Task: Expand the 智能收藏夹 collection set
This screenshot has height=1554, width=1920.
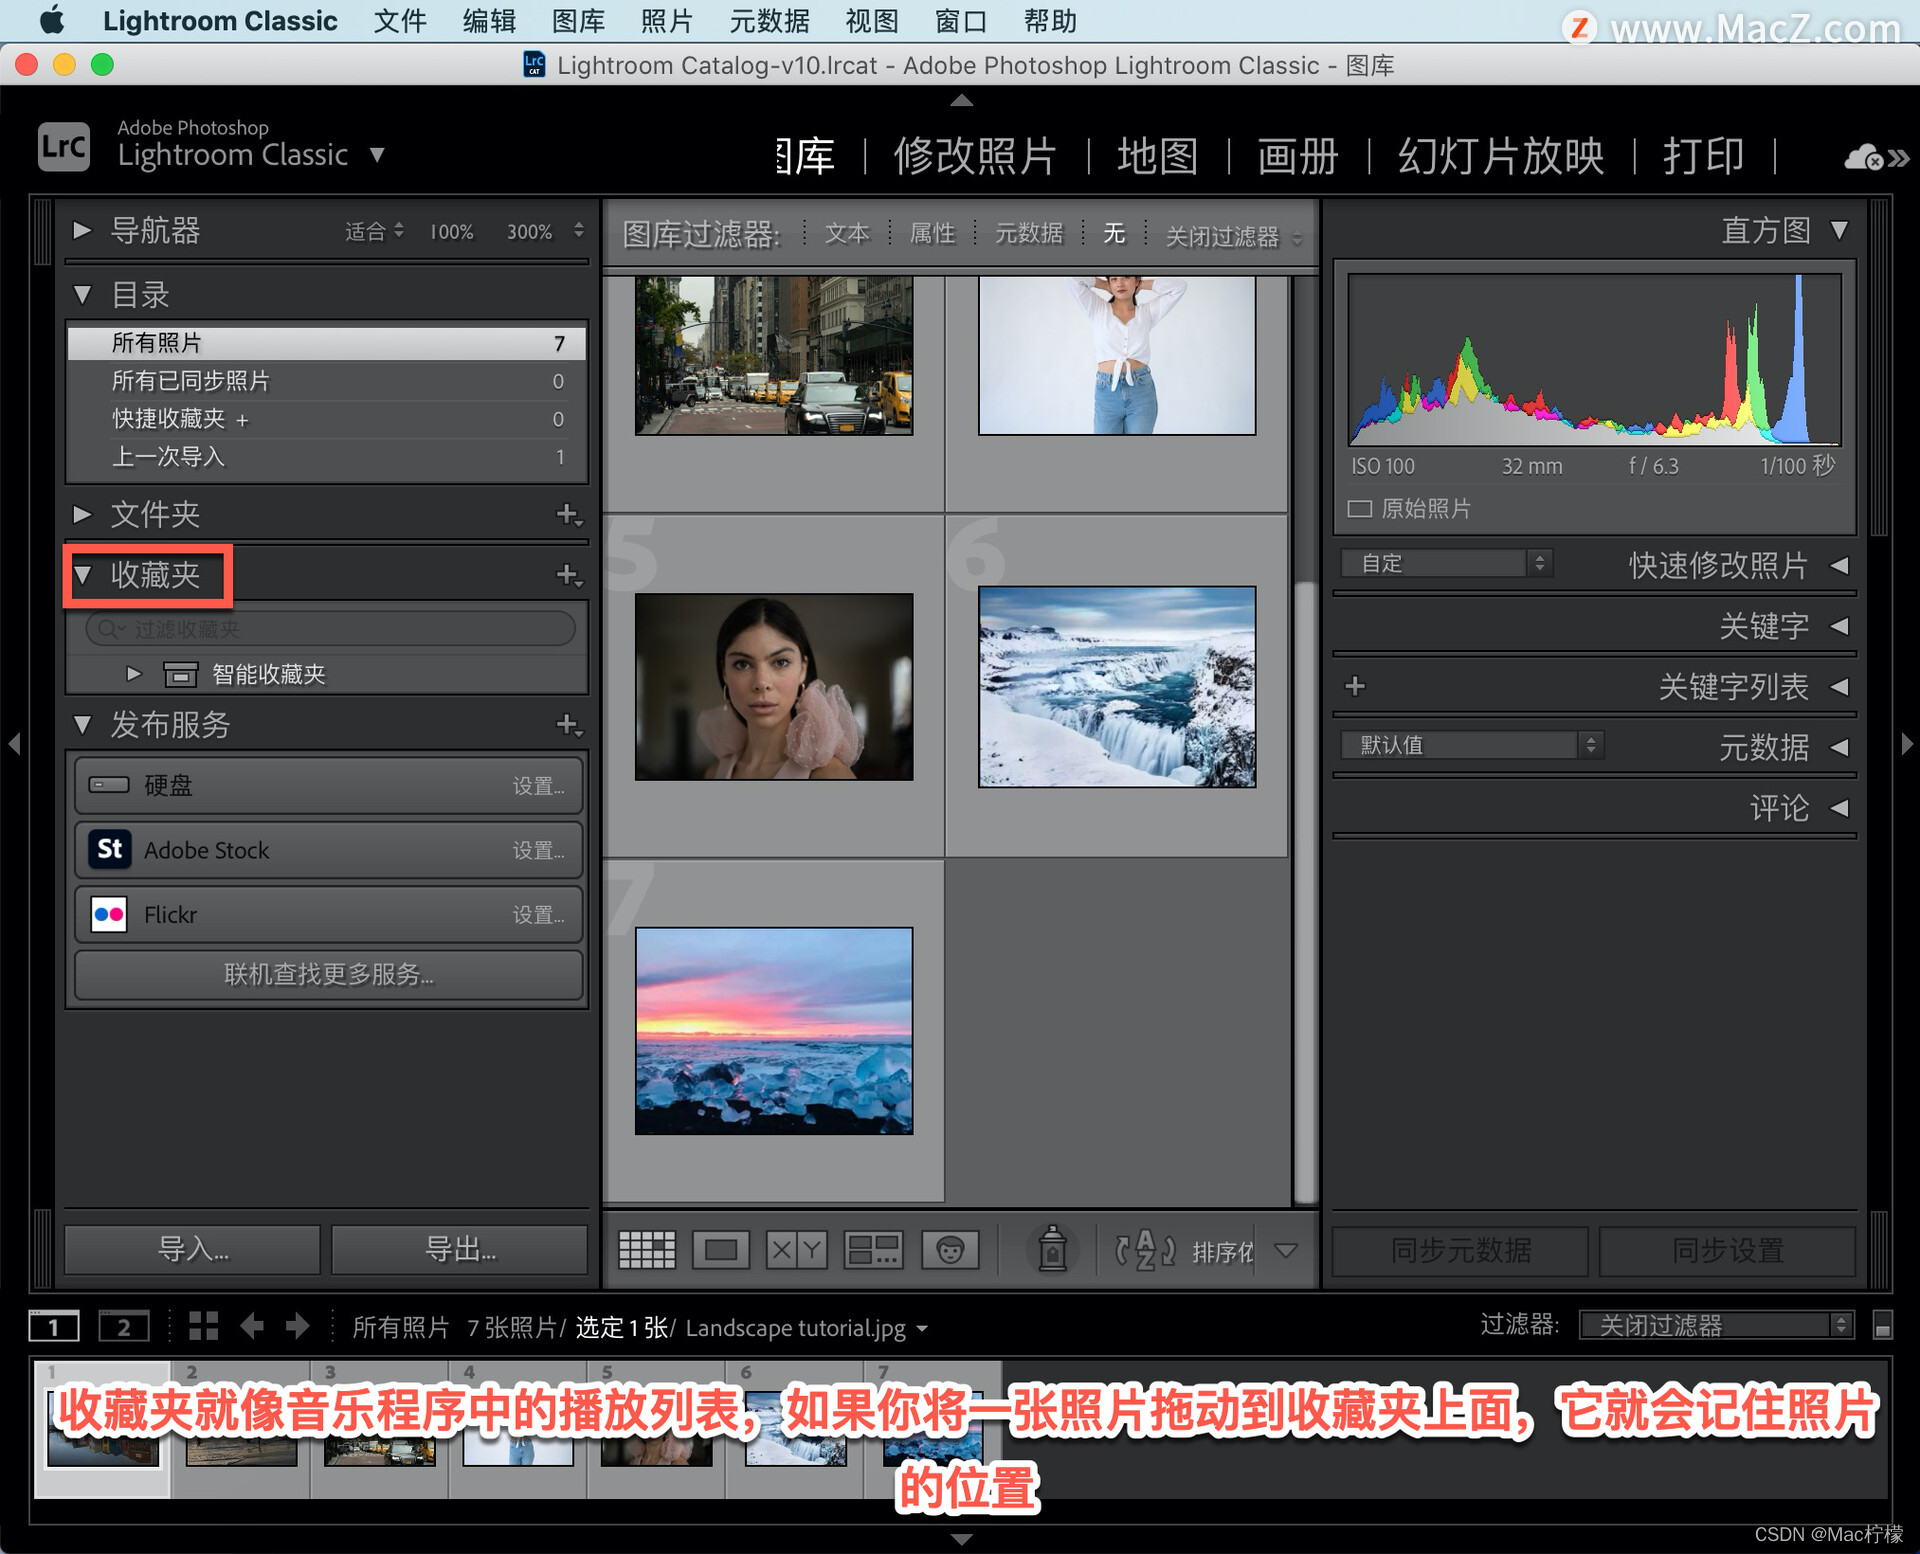Action: point(134,674)
